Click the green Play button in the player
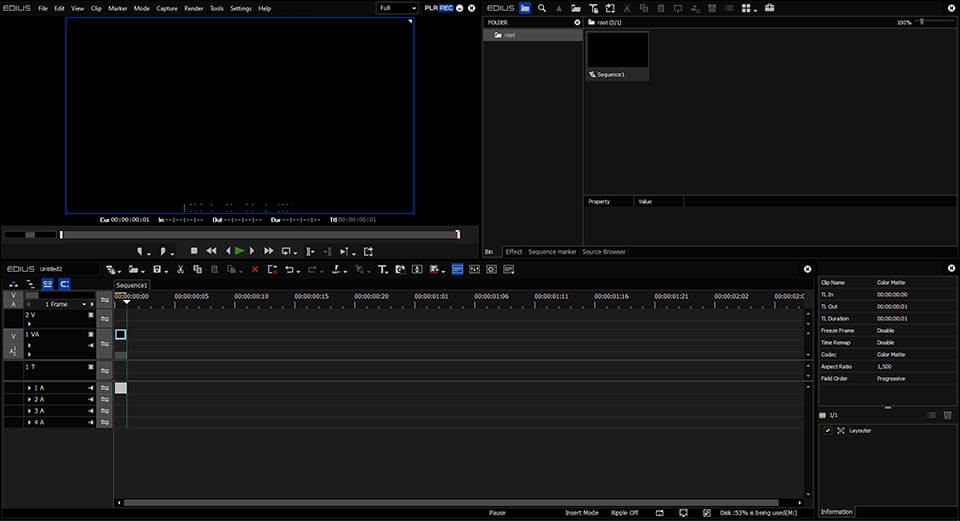 [x=239, y=251]
